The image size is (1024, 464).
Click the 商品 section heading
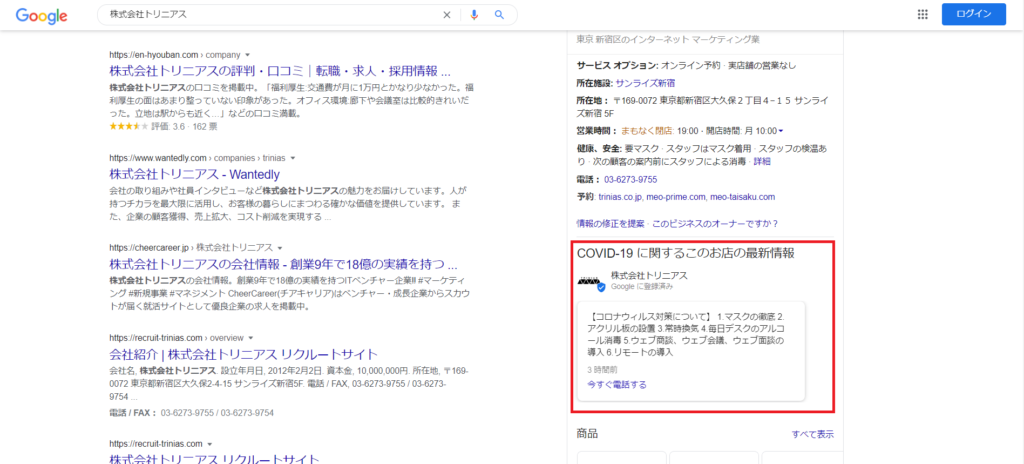(587, 433)
